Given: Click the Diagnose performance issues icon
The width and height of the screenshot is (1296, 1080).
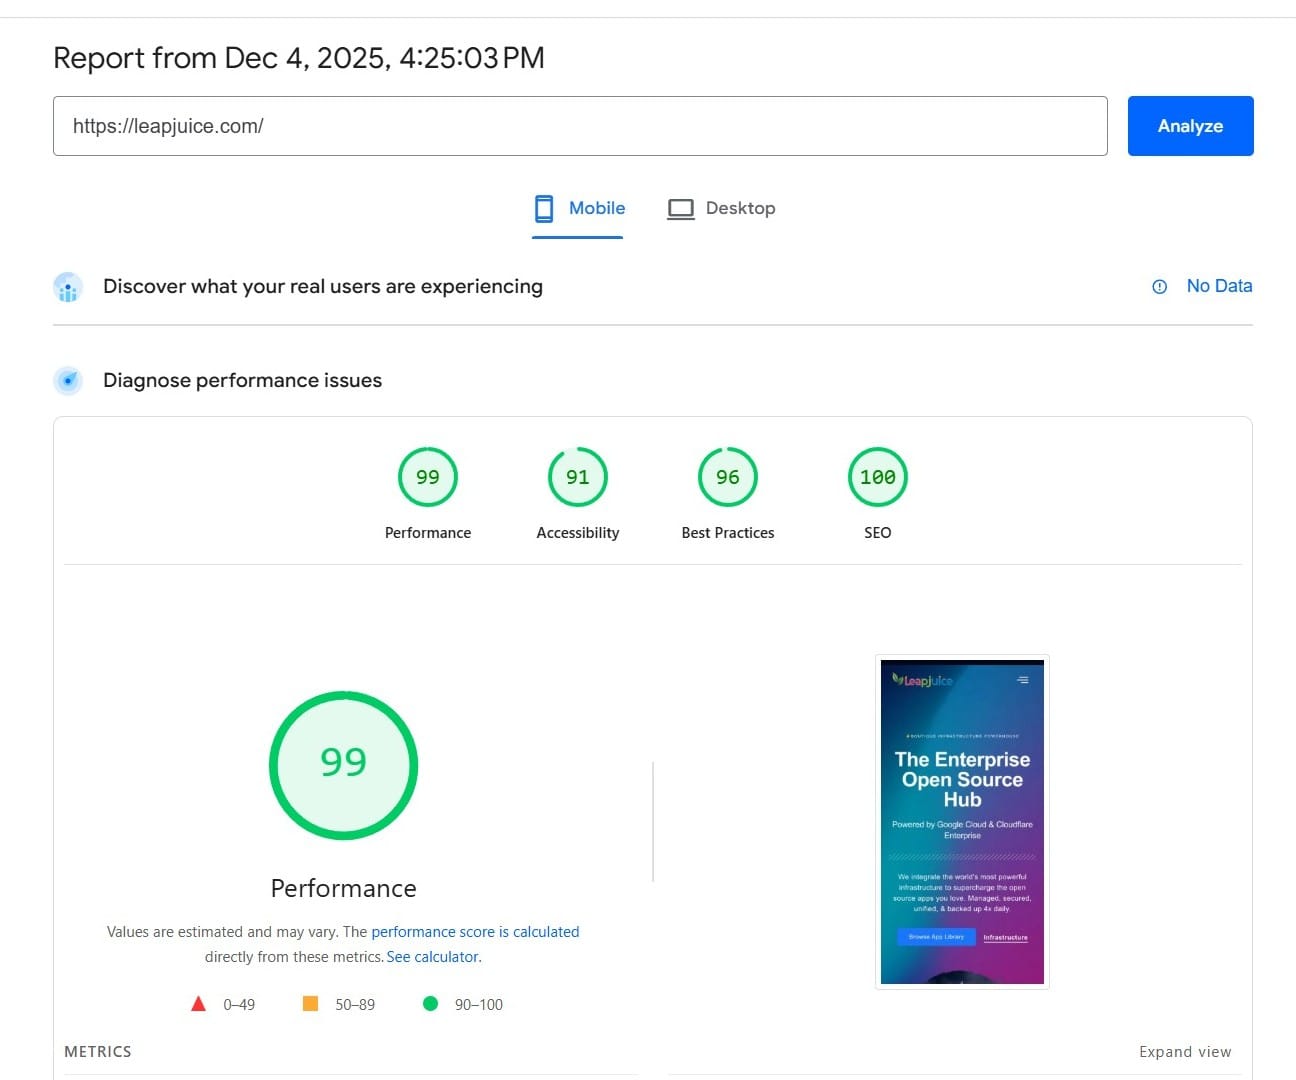Looking at the screenshot, I should point(67,380).
